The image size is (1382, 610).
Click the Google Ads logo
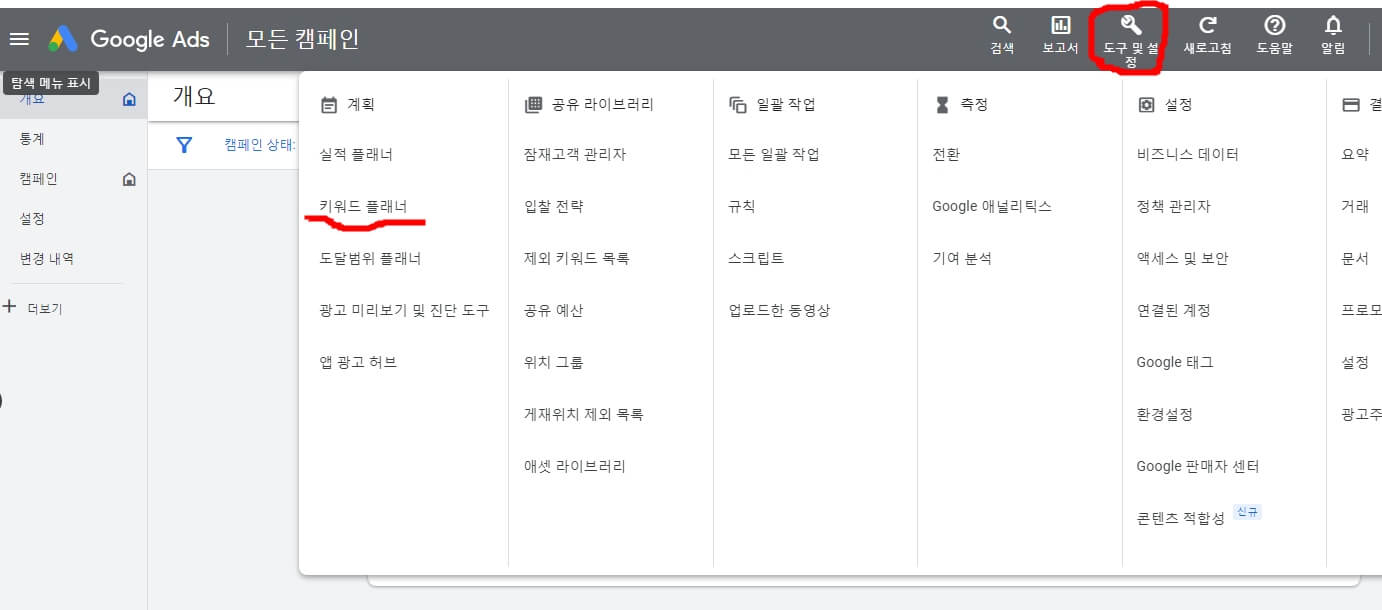(129, 40)
